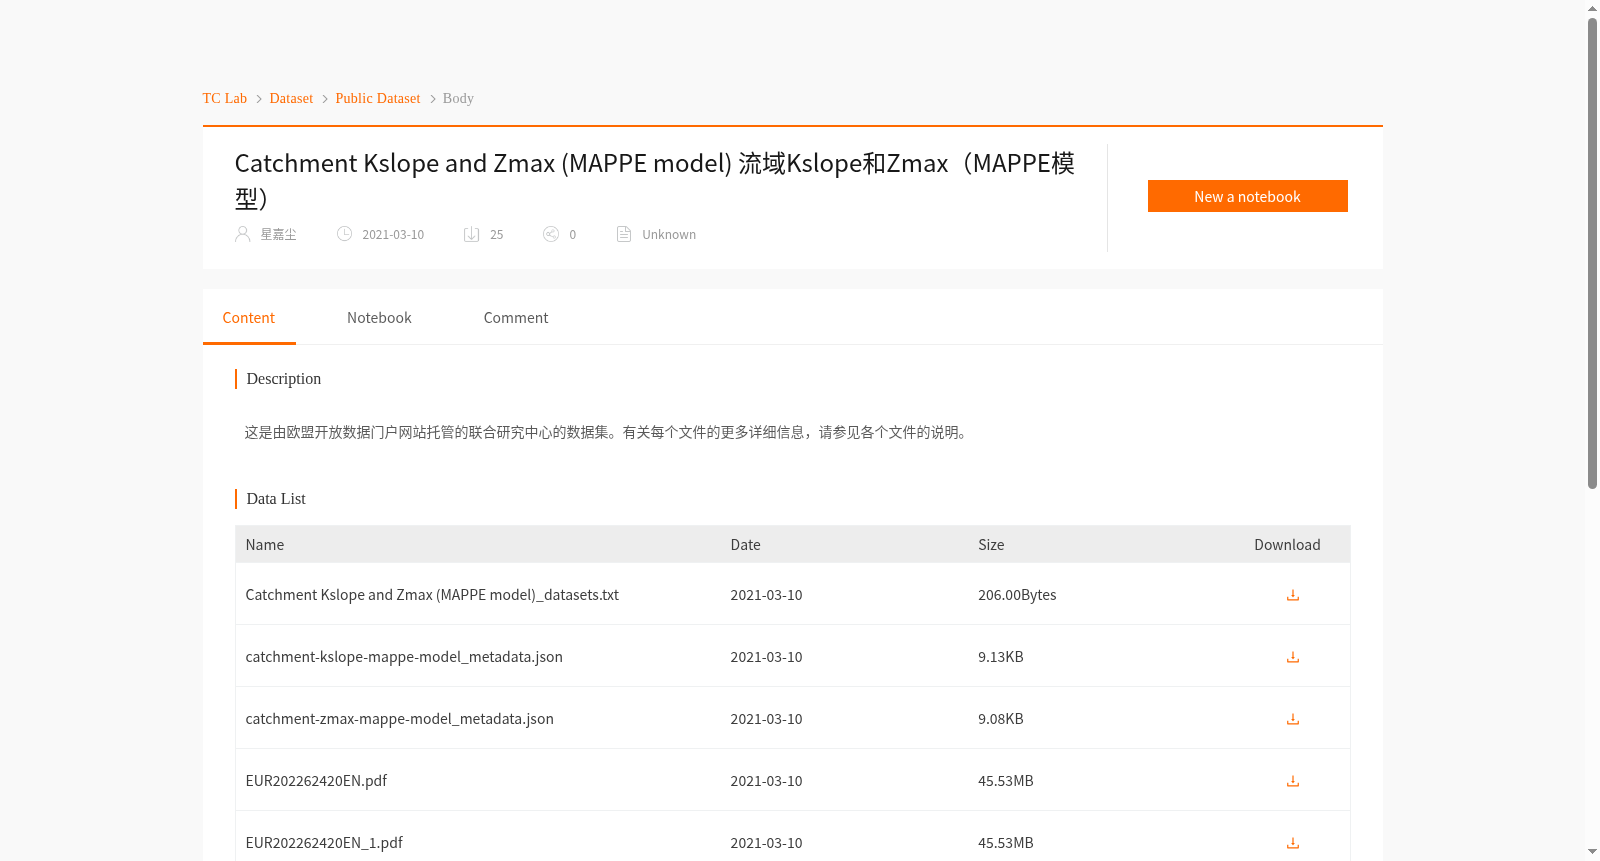Click the 9.13KB size value

[1001, 657]
